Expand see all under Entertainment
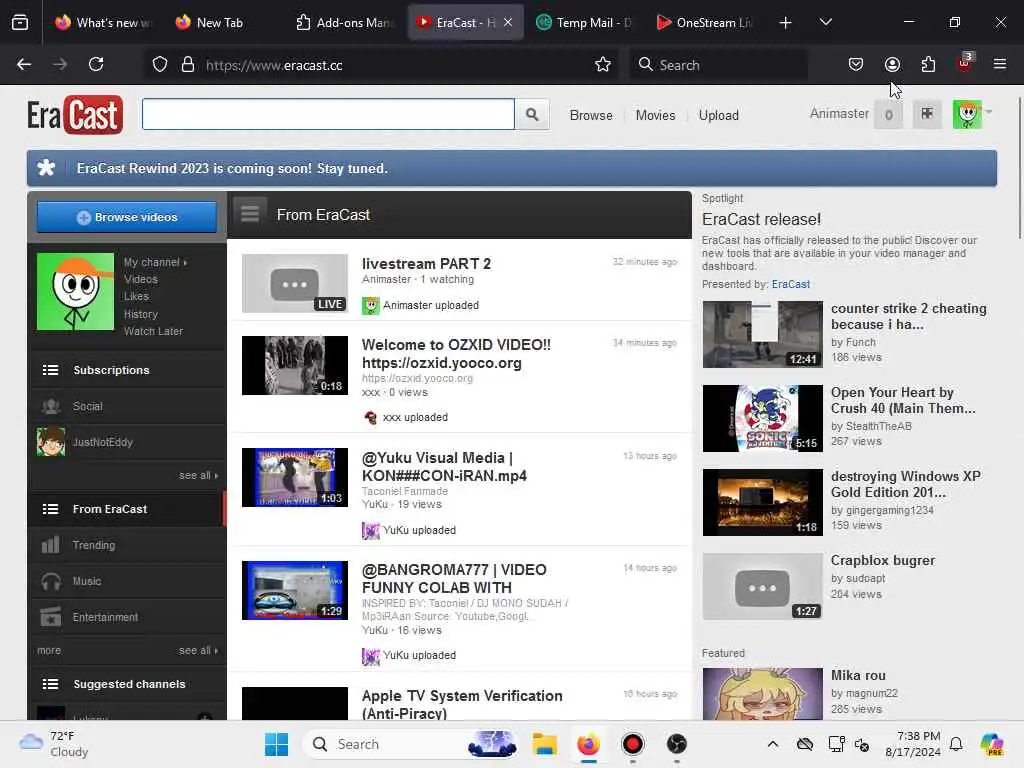 199,650
